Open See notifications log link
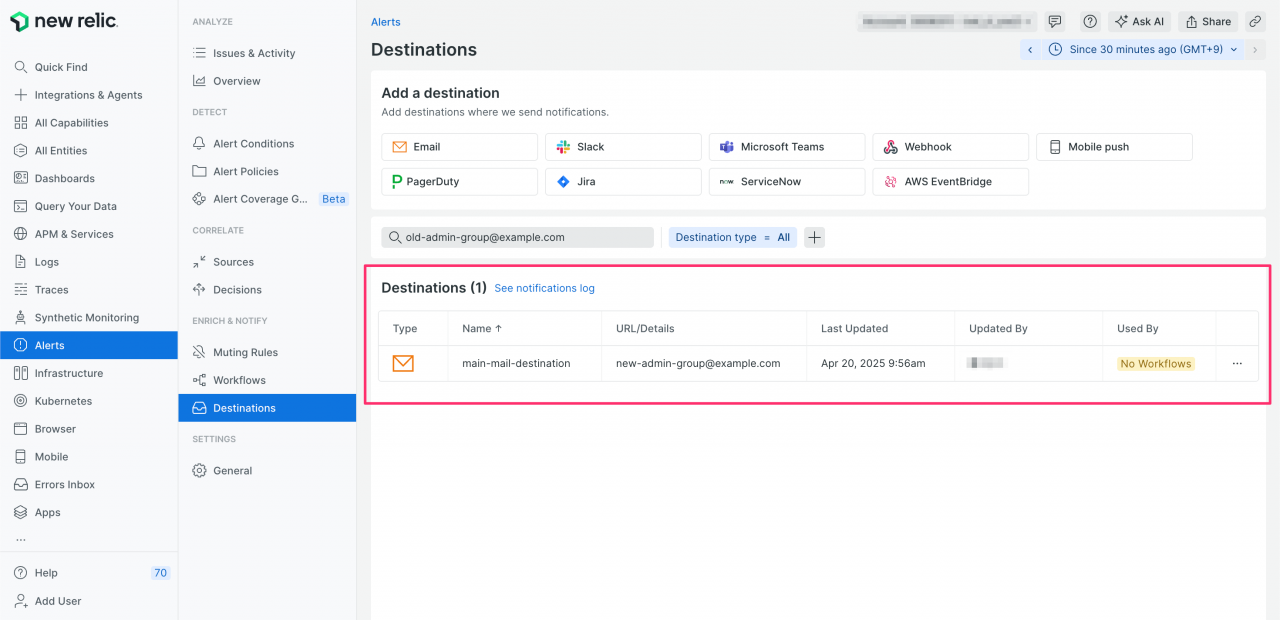 point(544,288)
